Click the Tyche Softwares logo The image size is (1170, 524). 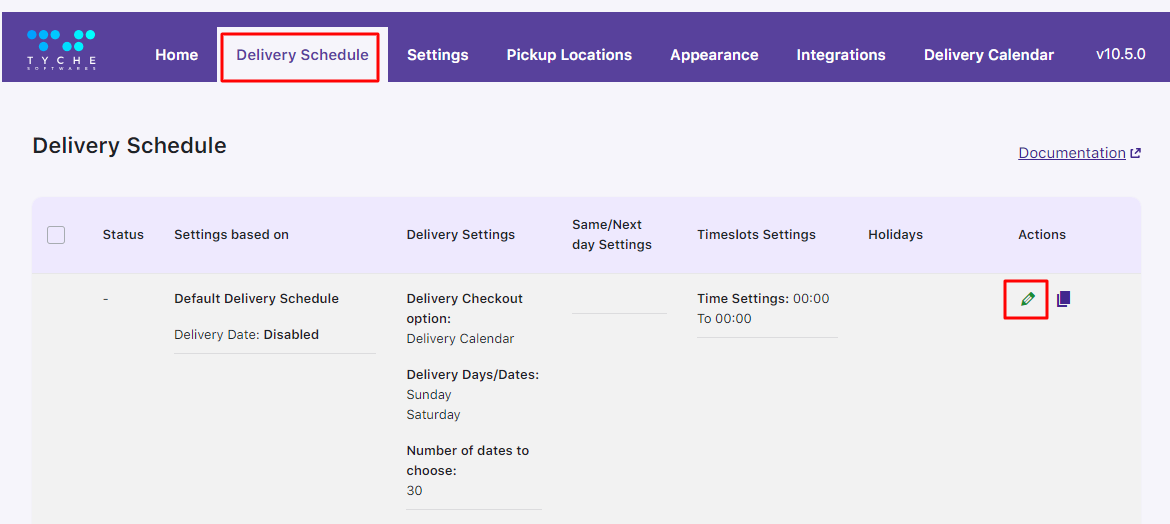[61, 48]
